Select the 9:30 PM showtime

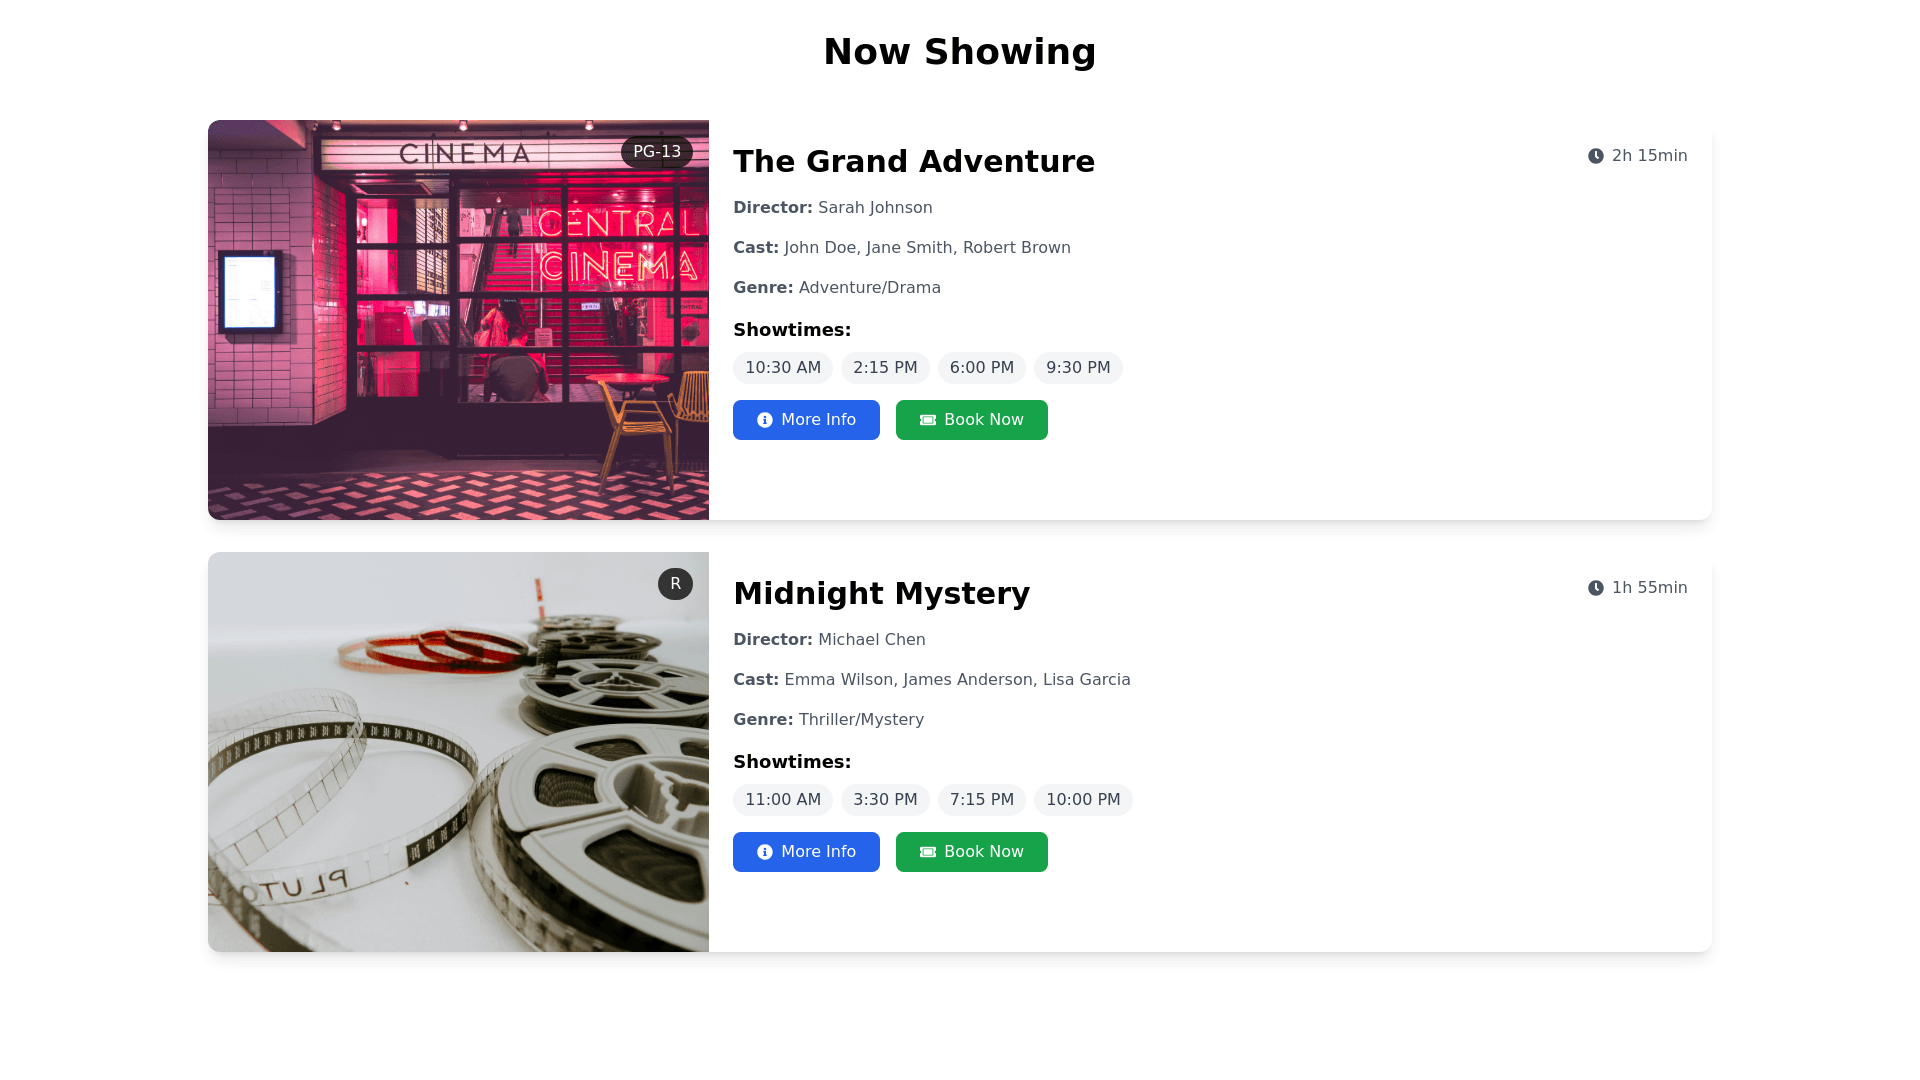point(1078,368)
